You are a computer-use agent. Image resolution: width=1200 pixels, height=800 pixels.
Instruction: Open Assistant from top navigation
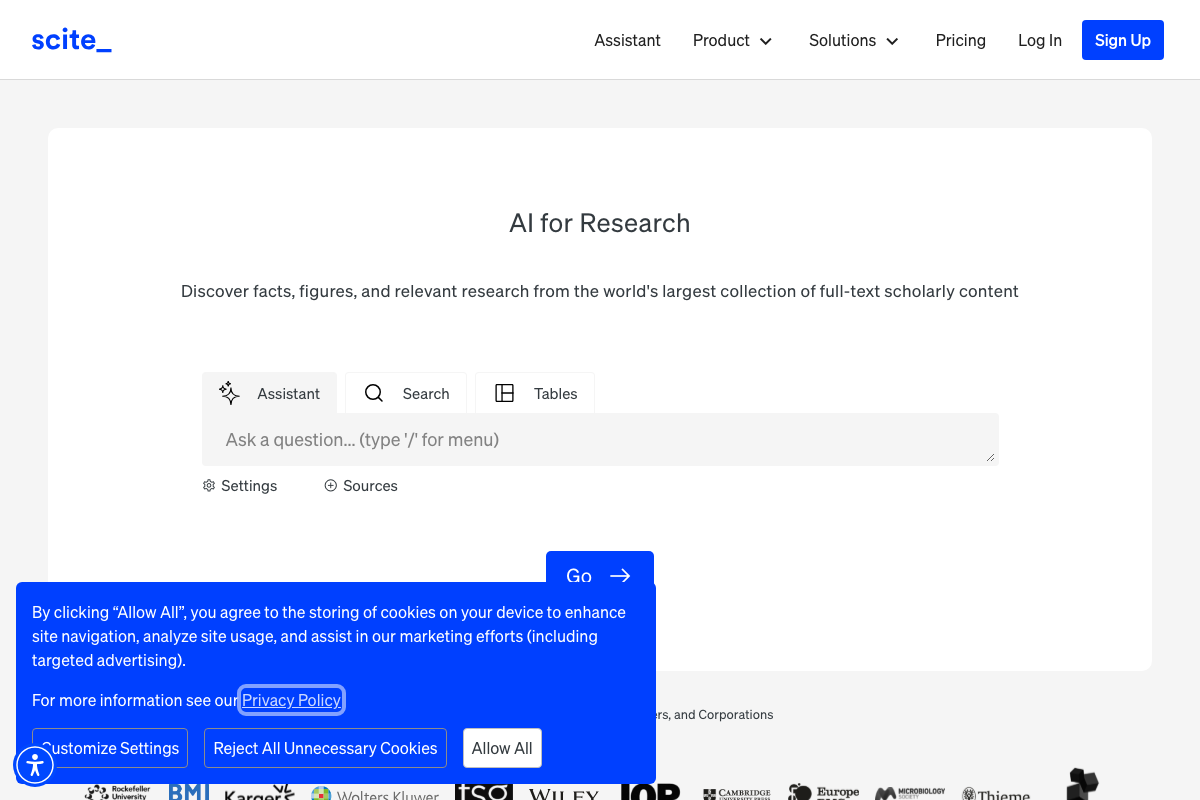627,40
